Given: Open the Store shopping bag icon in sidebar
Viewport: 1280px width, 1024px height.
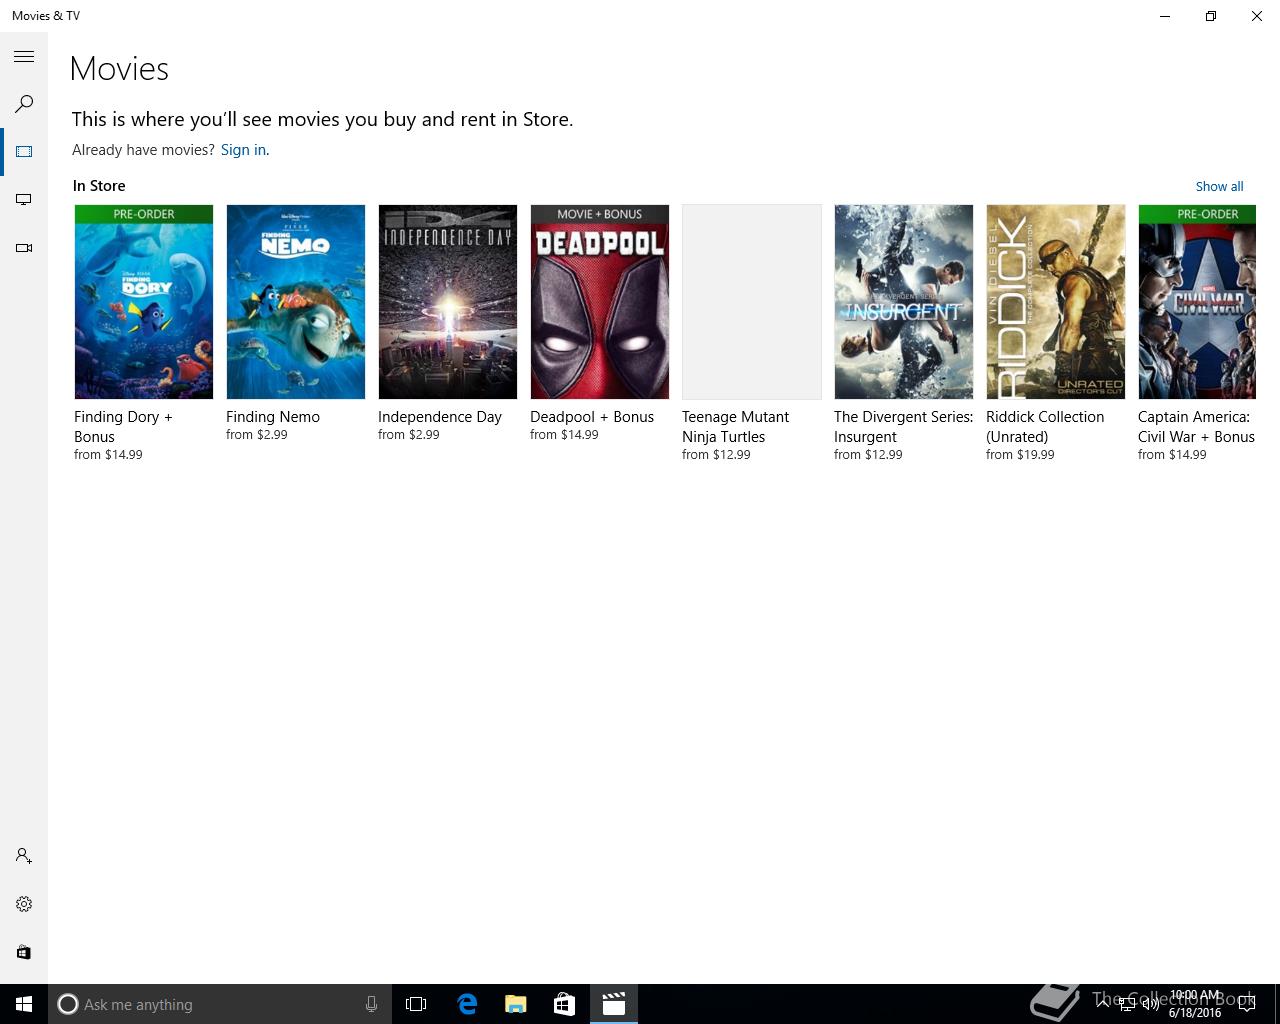Looking at the screenshot, I should click(x=24, y=952).
